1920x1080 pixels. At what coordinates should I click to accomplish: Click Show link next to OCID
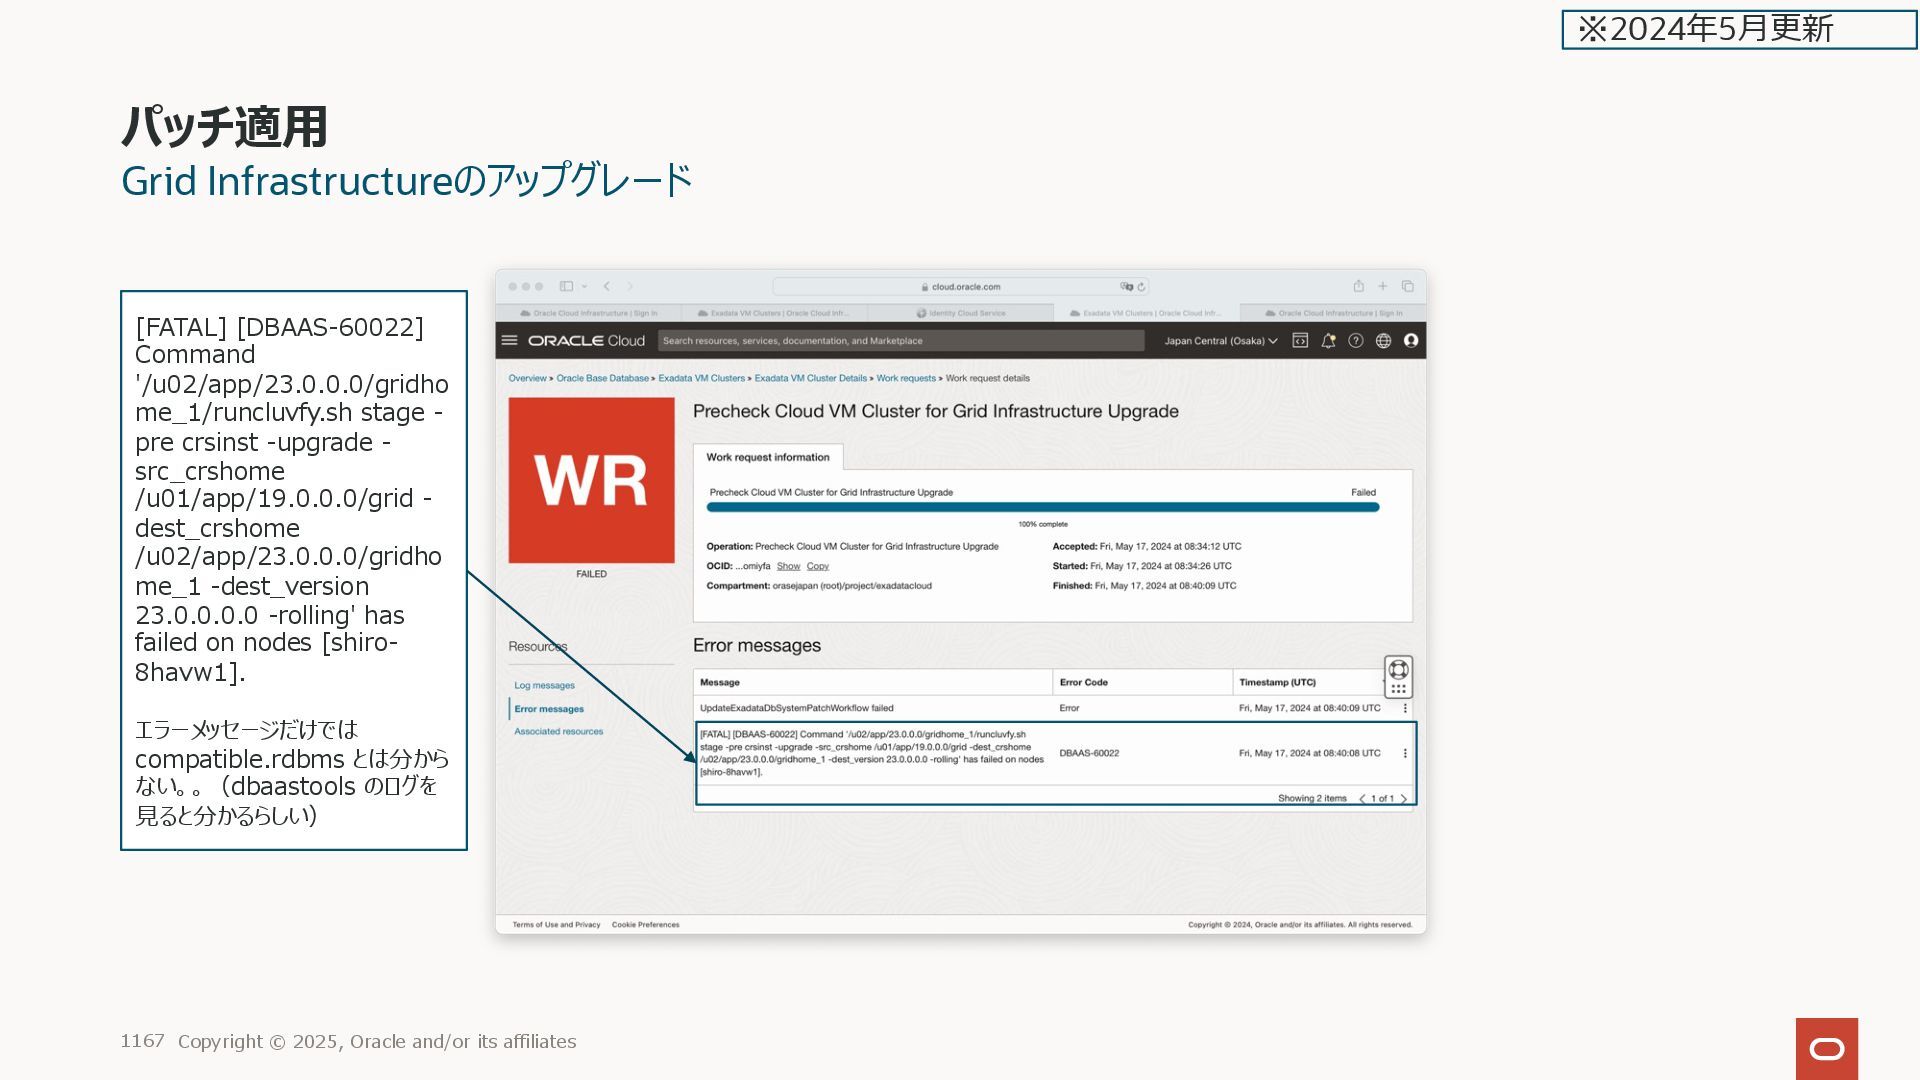click(x=788, y=566)
